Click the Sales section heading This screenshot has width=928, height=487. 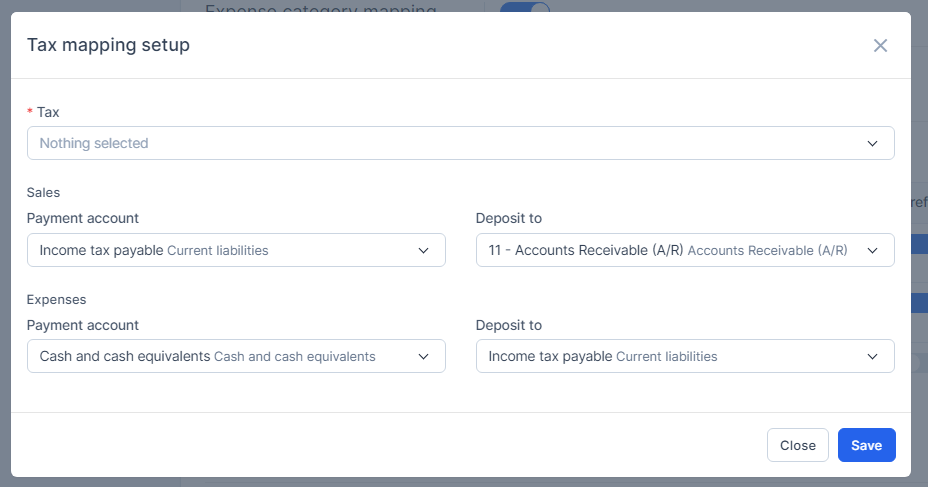(x=44, y=192)
